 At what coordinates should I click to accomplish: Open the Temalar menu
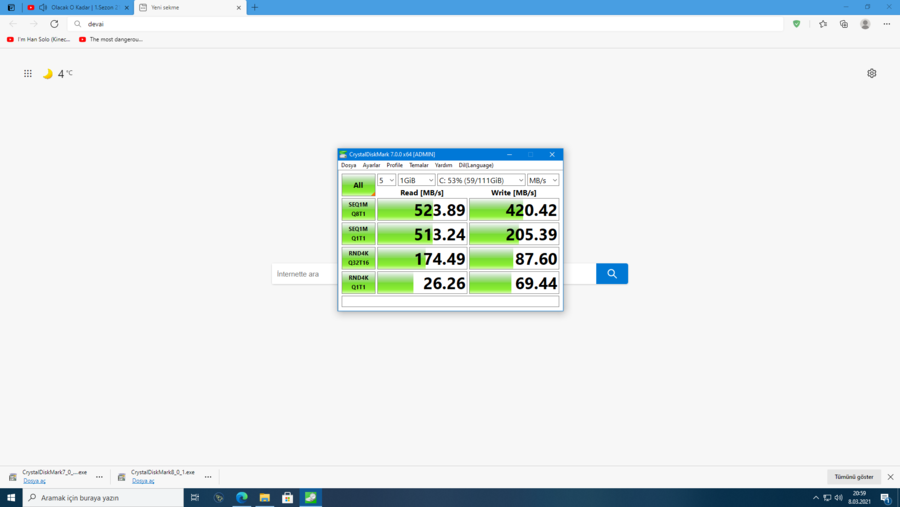(418, 165)
